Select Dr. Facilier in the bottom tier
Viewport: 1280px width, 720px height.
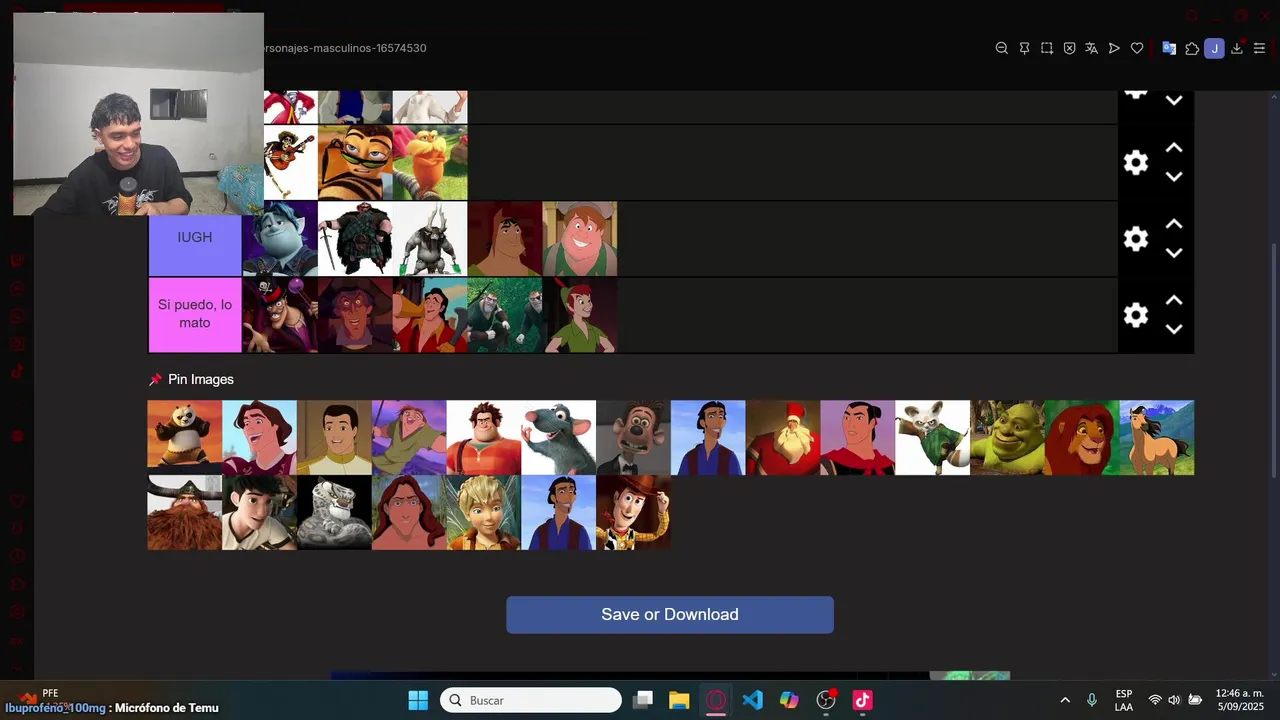(x=280, y=315)
